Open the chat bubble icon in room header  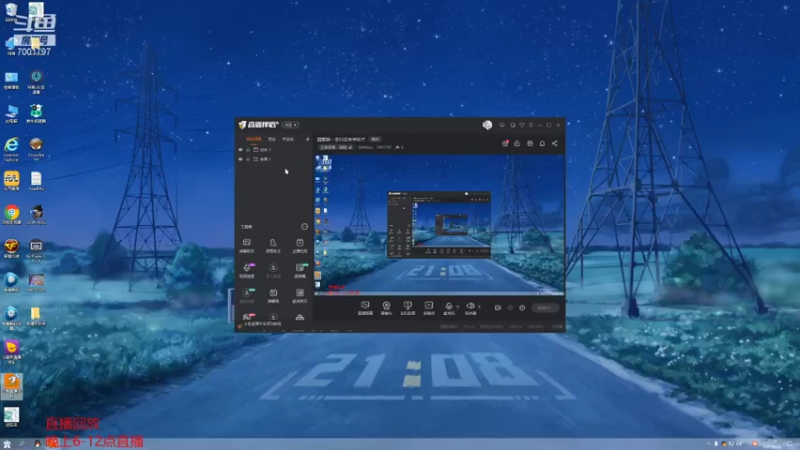[x=542, y=143]
